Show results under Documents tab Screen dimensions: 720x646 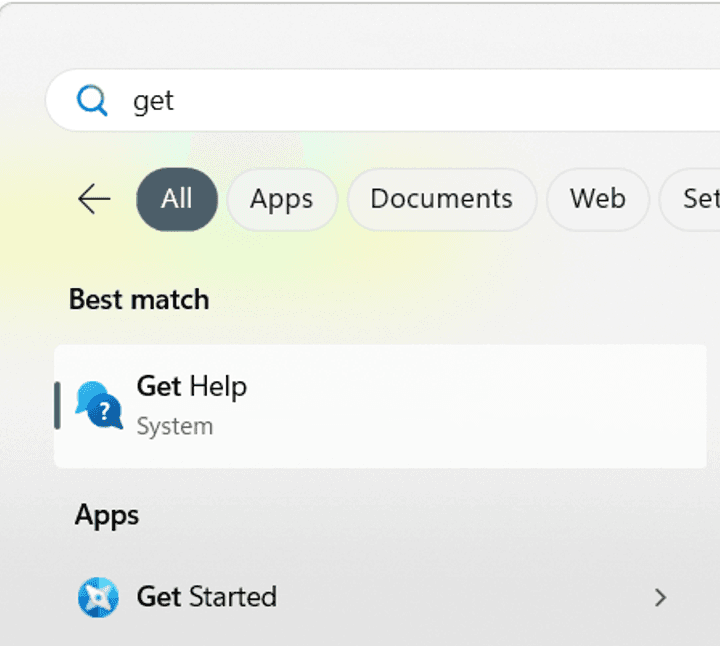(x=441, y=199)
